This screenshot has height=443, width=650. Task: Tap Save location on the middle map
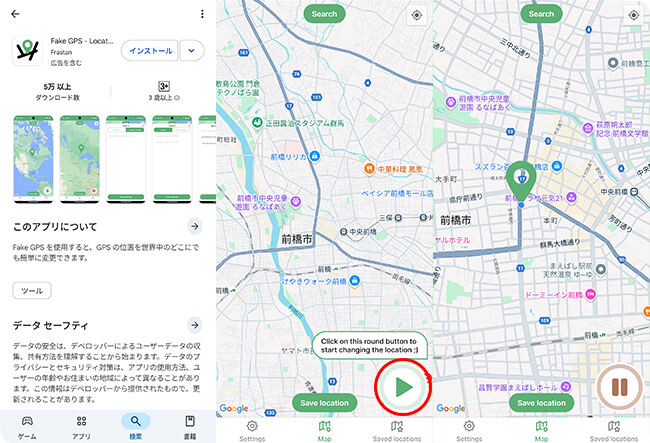click(324, 403)
